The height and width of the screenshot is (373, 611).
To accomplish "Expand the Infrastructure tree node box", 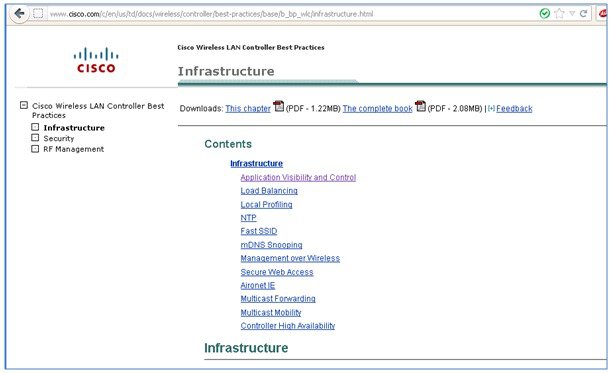I will tap(35, 127).
